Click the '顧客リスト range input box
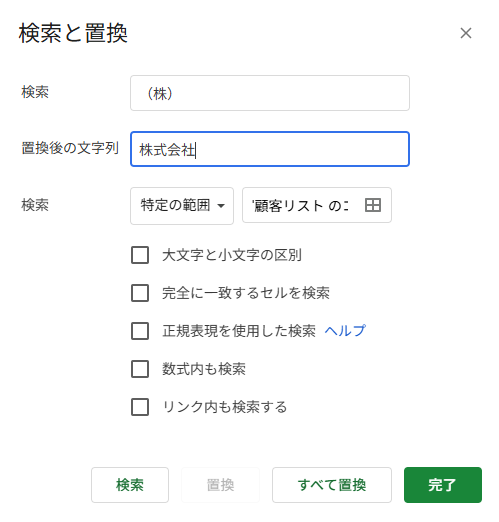This screenshot has width=499, height=522. 317,205
